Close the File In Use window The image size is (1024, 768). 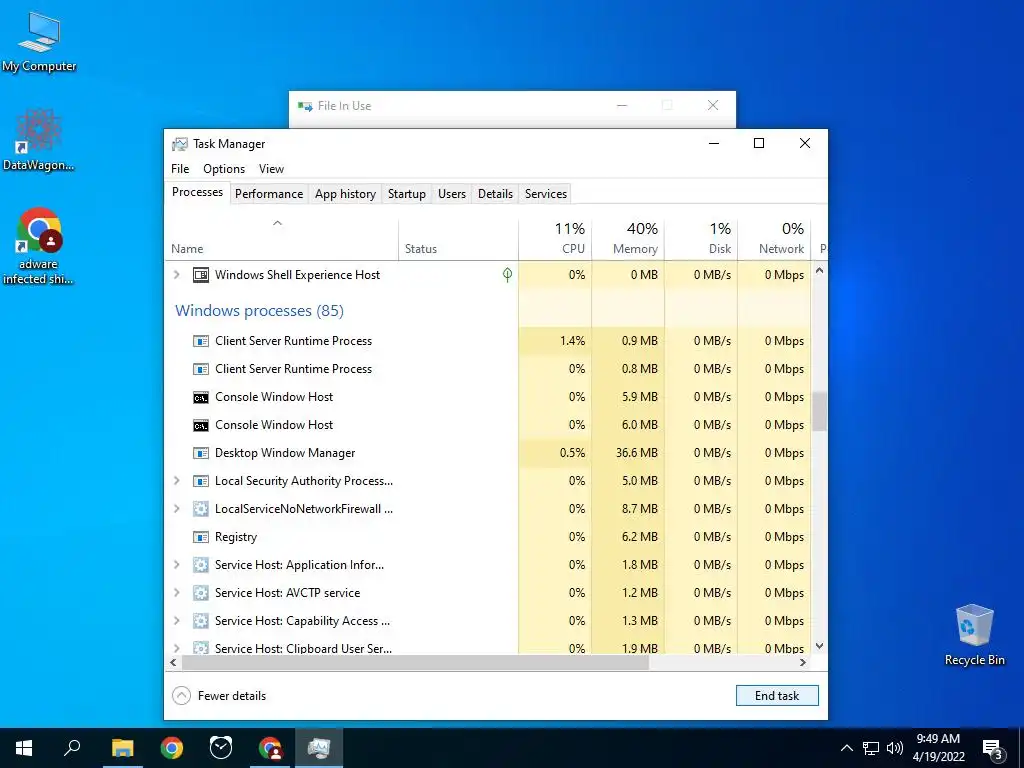coord(713,105)
